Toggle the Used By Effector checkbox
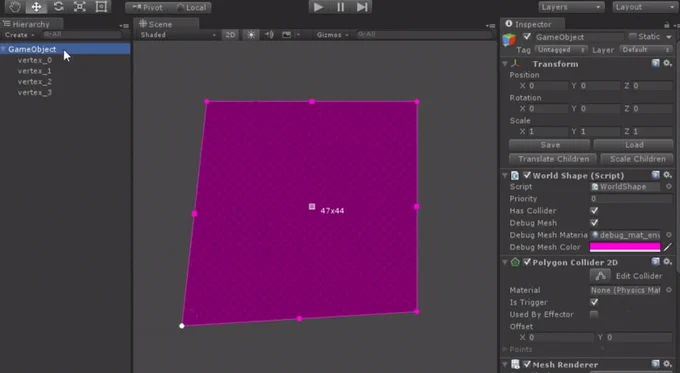Image resolution: width=680 pixels, height=373 pixels. [594, 314]
